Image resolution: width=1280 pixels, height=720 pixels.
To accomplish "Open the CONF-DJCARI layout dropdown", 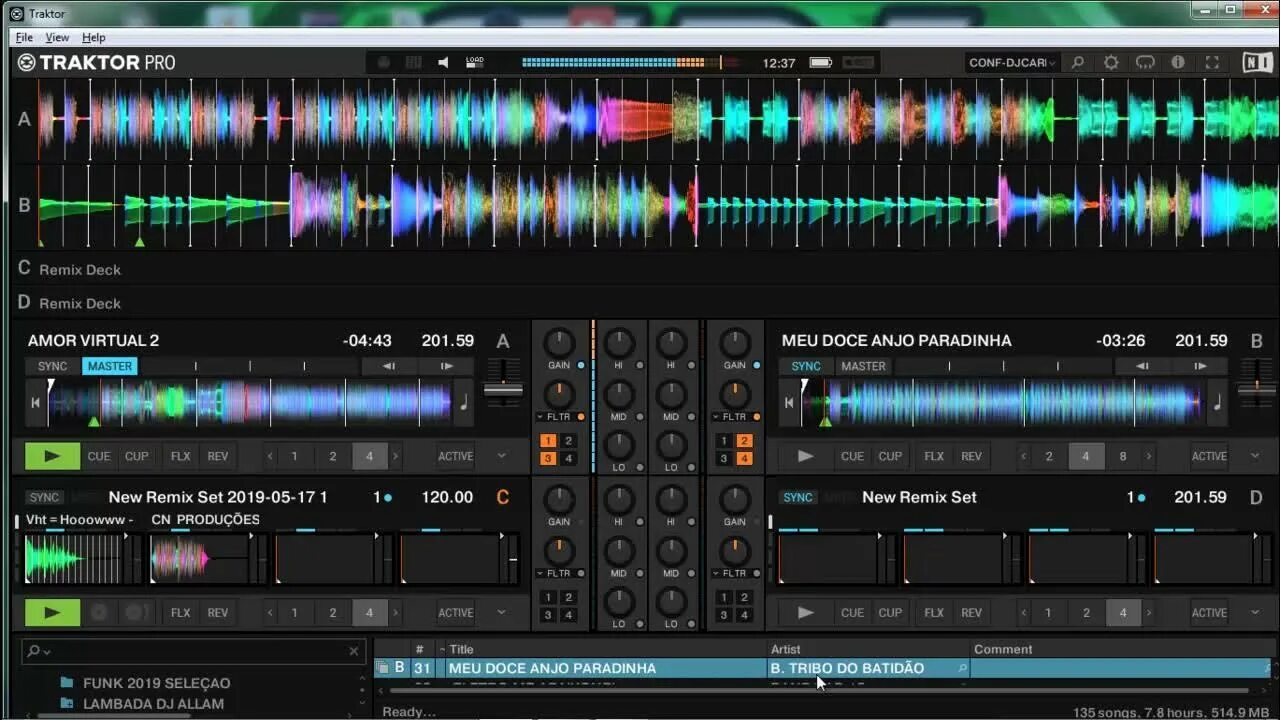I will (x=1012, y=62).
